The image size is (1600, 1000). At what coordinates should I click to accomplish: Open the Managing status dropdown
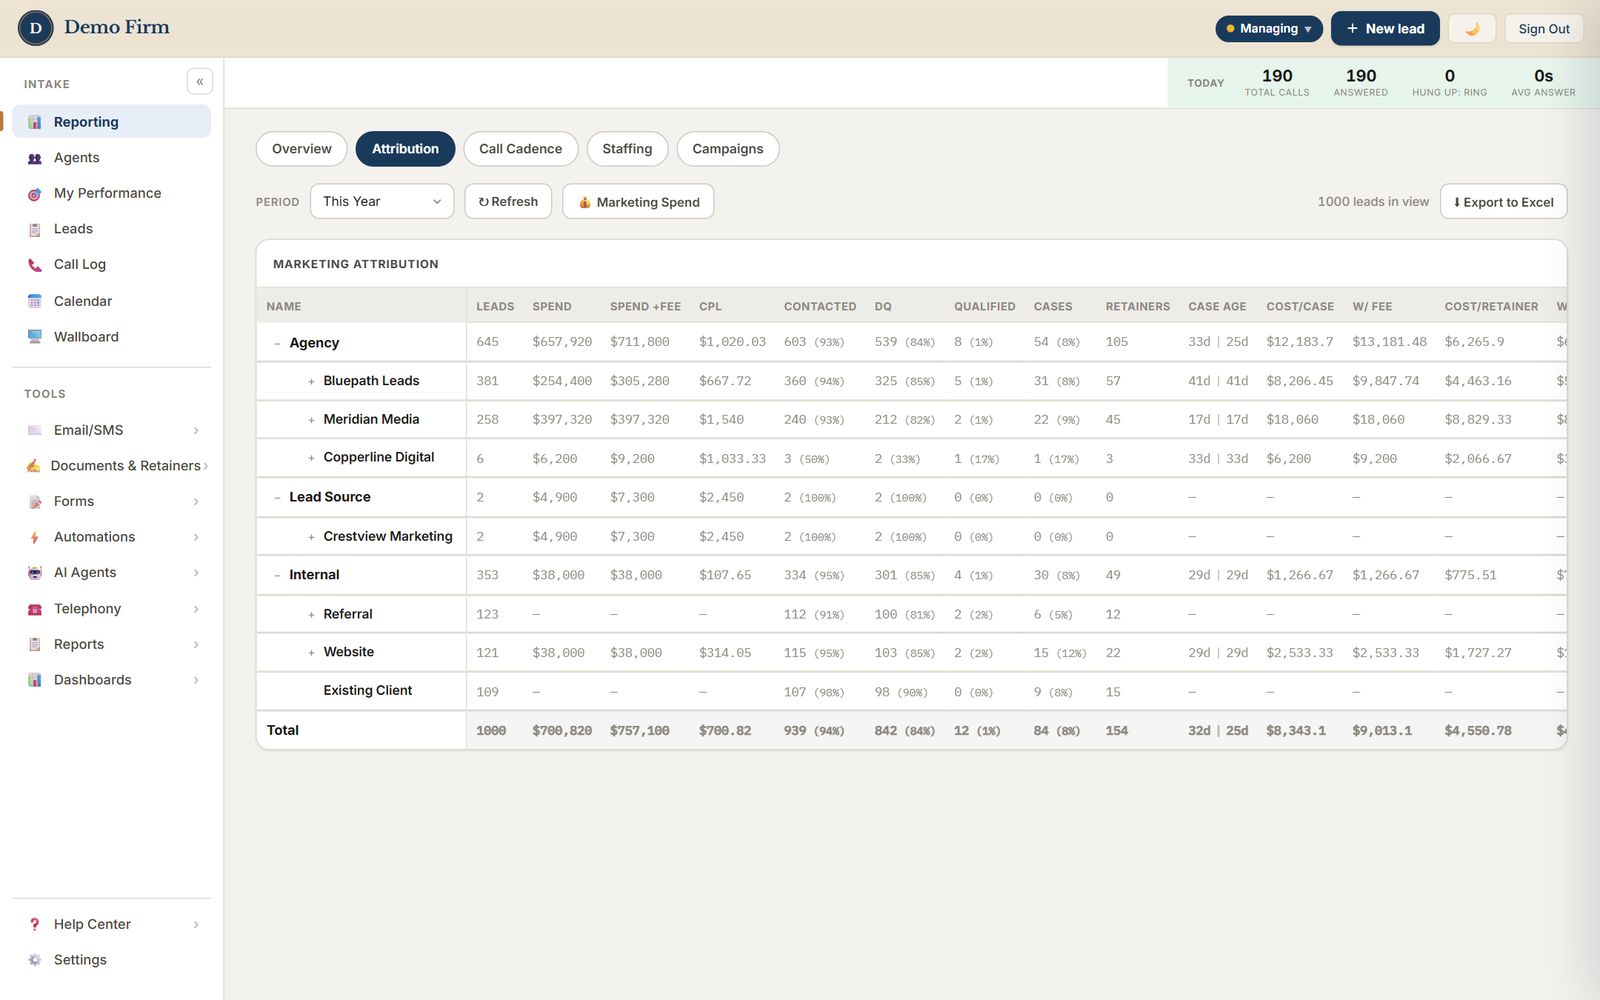point(1269,29)
